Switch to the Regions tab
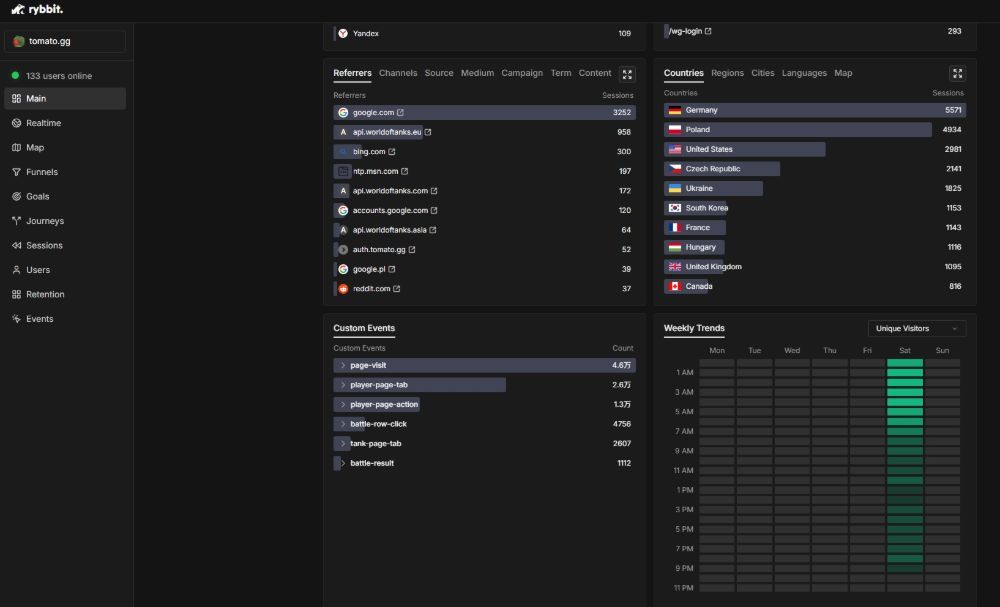 727,73
